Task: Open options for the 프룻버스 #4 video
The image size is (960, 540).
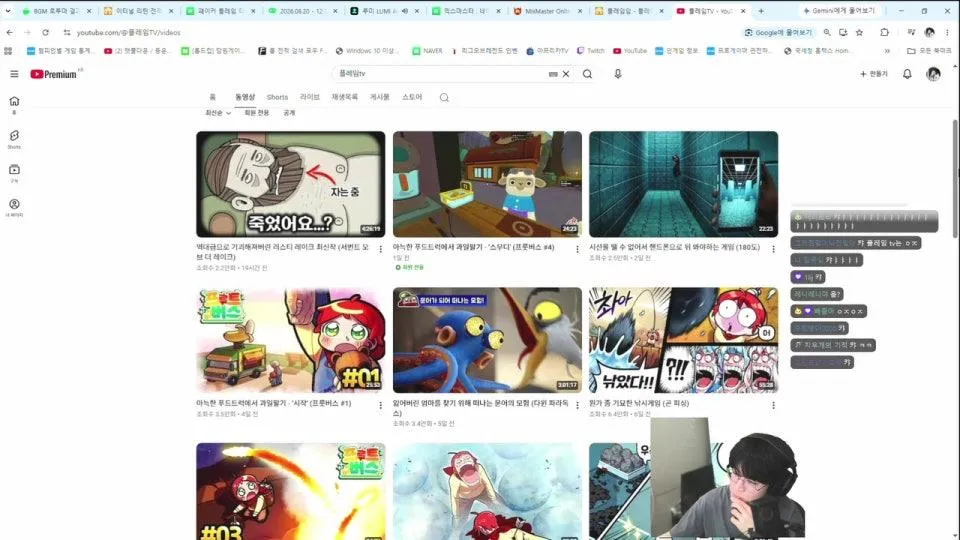Action: [577, 249]
